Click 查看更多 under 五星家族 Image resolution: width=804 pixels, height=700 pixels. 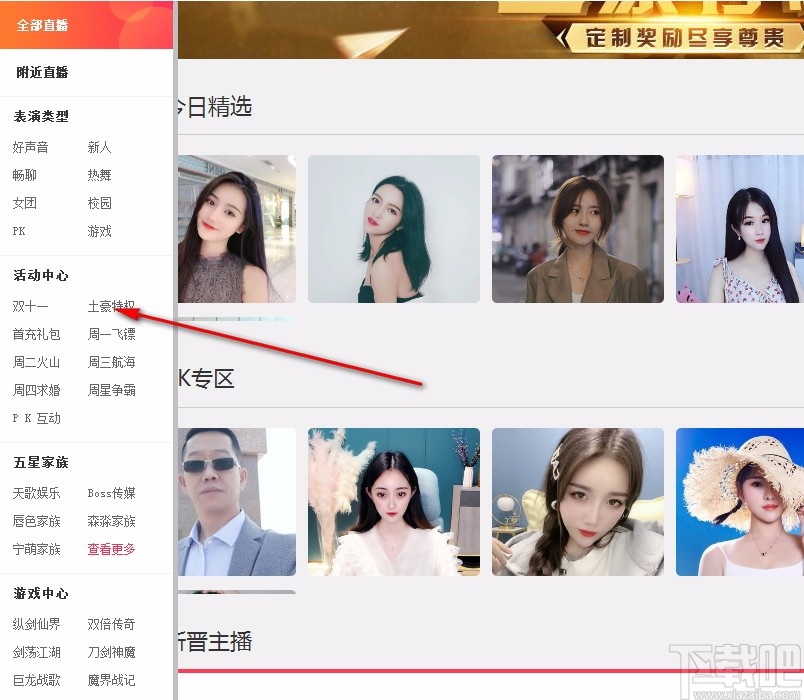tap(111, 549)
